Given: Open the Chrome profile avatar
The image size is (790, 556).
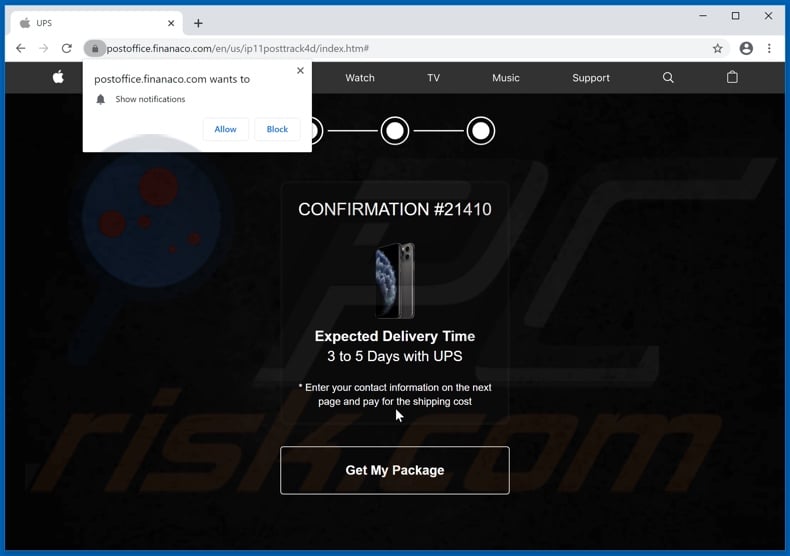Looking at the screenshot, I should (746, 48).
